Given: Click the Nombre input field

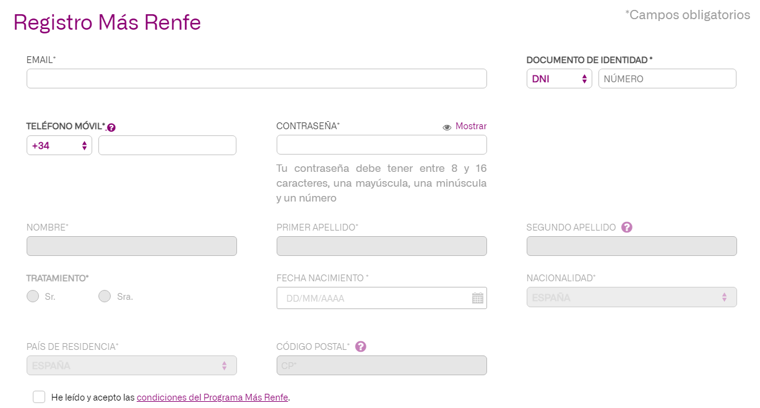Looking at the screenshot, I should [x=131, y=246].
